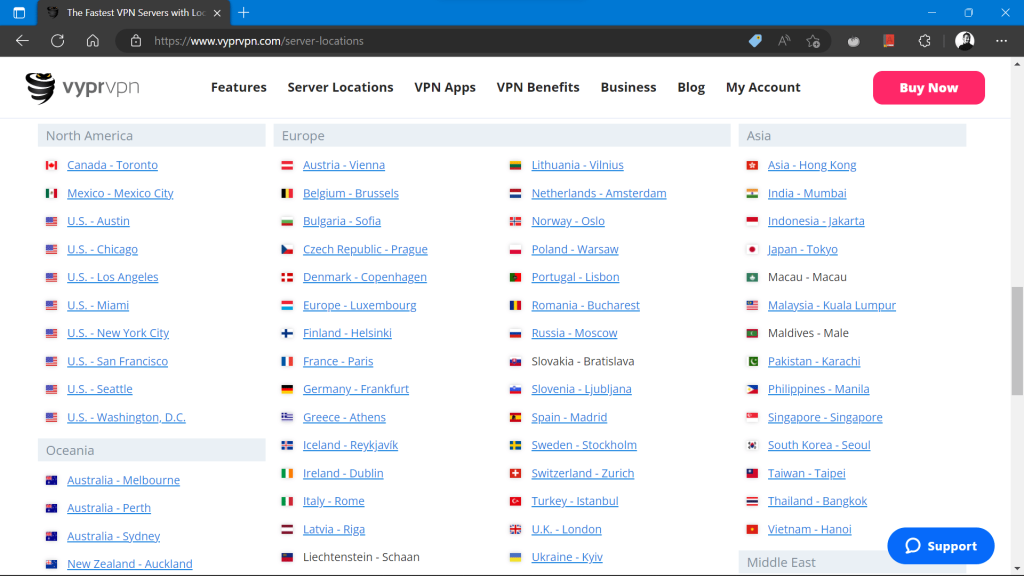Open the Support chat button

[940, 546]
